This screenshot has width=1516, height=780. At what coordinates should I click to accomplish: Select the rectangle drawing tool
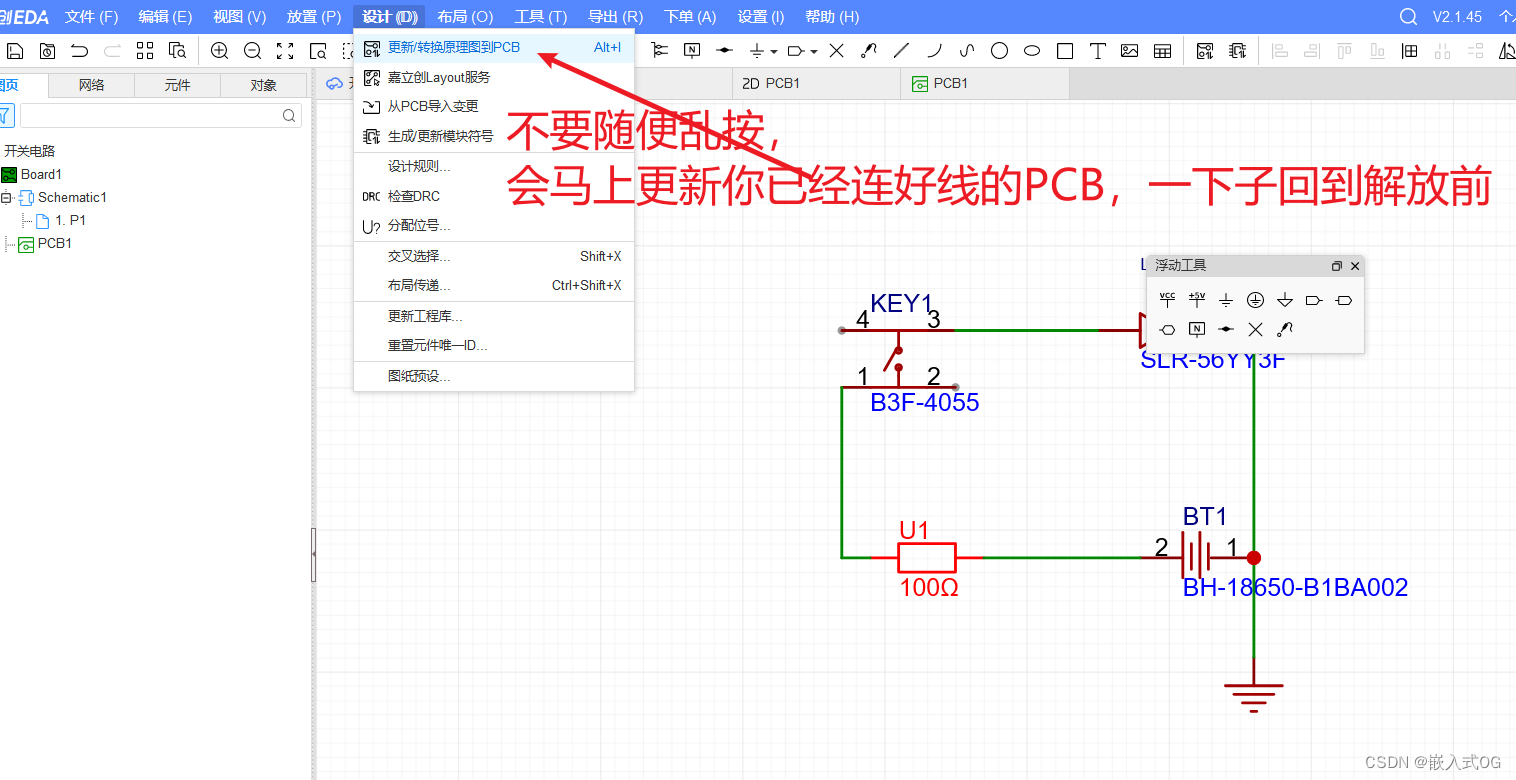tap(1065, 51)
